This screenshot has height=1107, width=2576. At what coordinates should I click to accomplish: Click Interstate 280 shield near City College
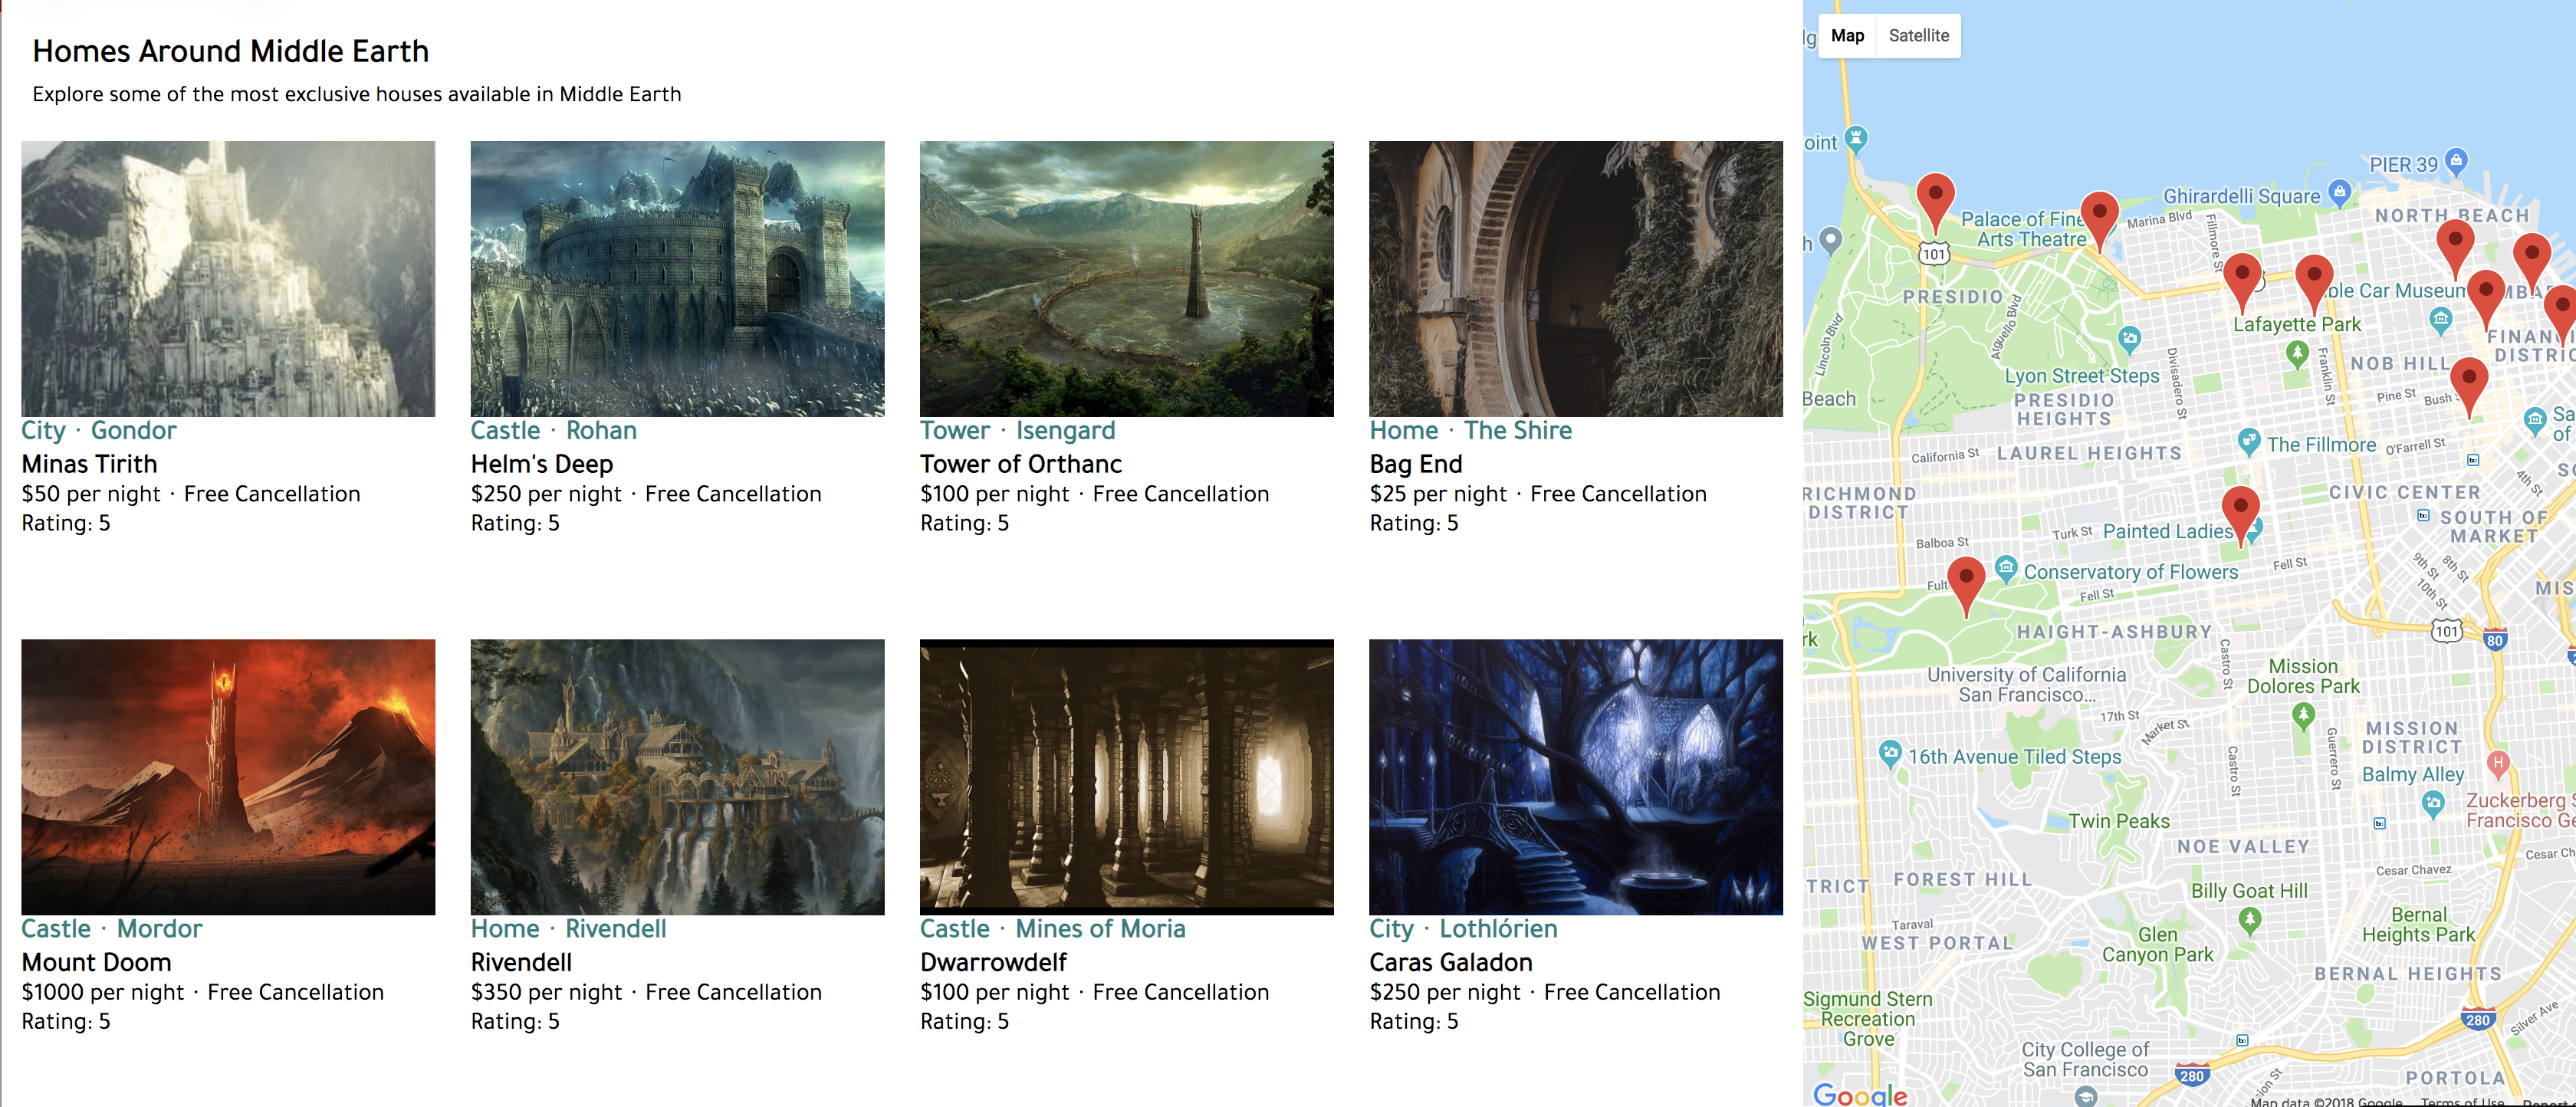[2191, 1076]
